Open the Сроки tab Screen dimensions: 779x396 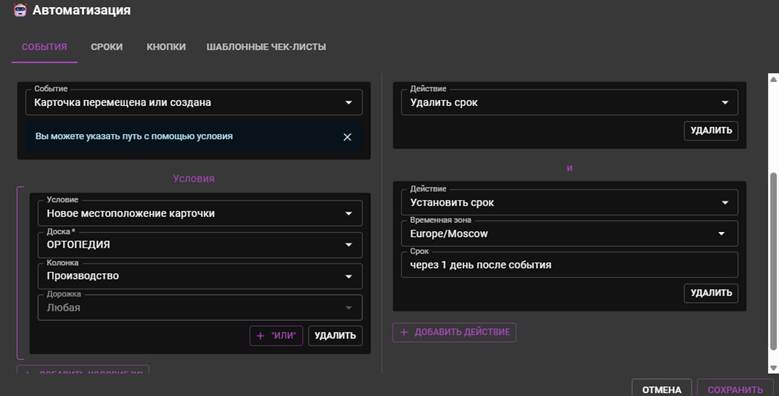(106, 47)
